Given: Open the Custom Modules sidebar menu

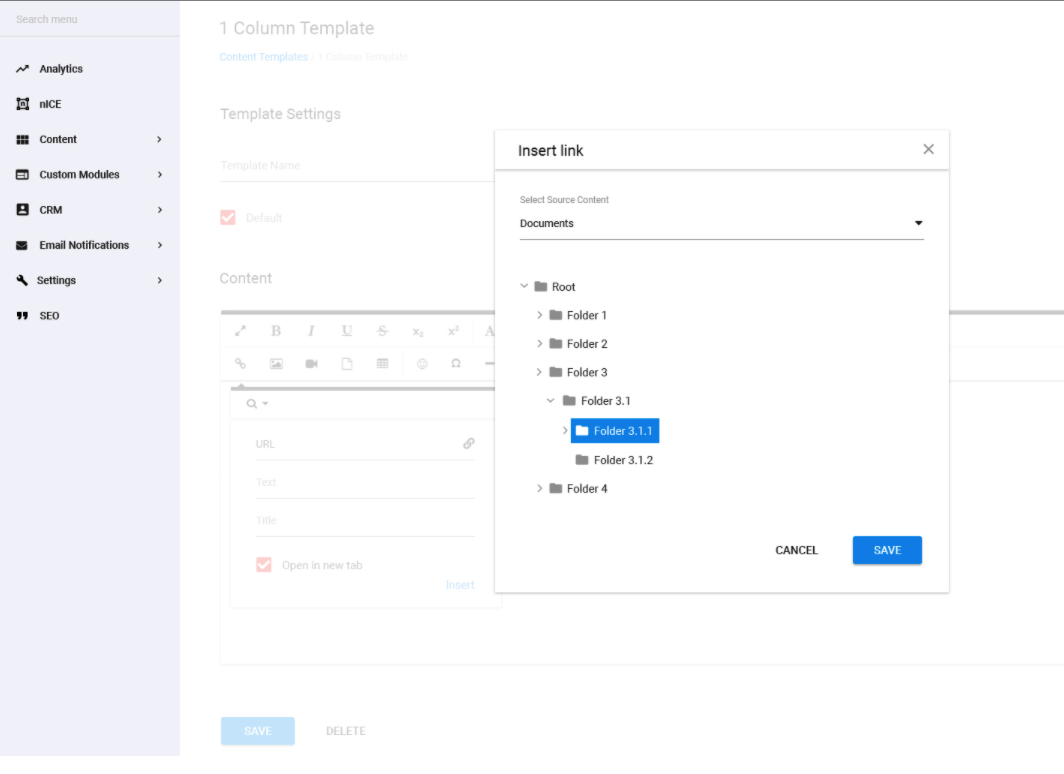Looking at the screenshot, I should coord(79,175).
